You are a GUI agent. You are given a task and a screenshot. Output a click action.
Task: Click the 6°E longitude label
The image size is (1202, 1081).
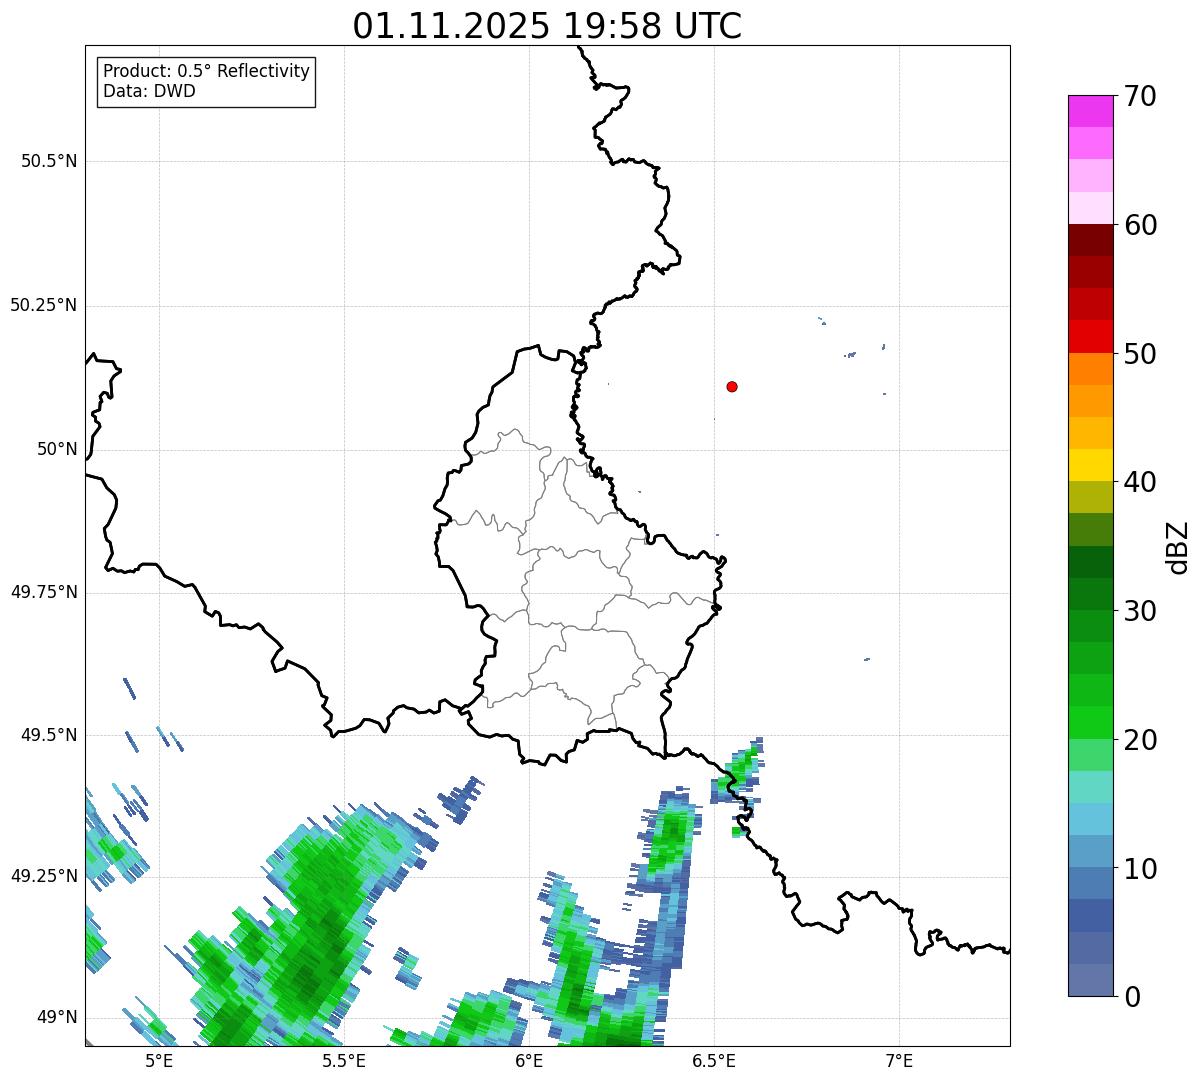(x=529, y=1061)
